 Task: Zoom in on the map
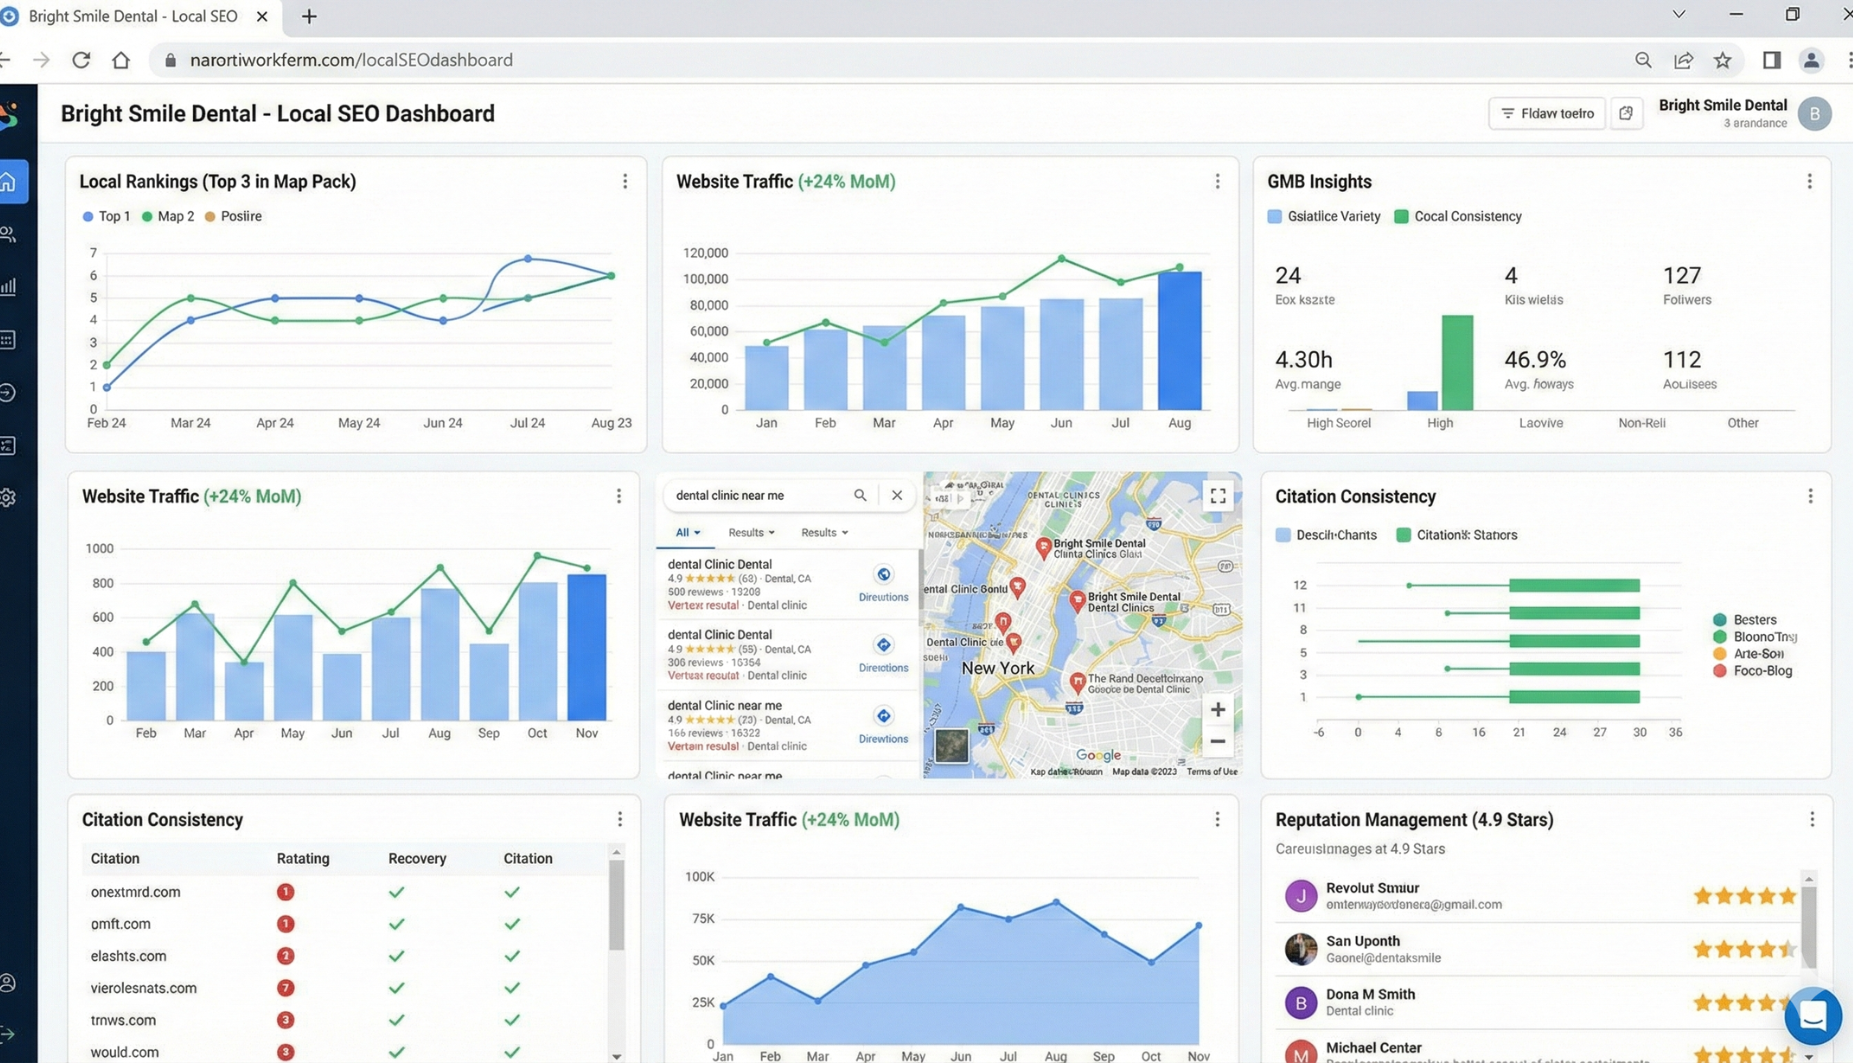click(1217, 710)
